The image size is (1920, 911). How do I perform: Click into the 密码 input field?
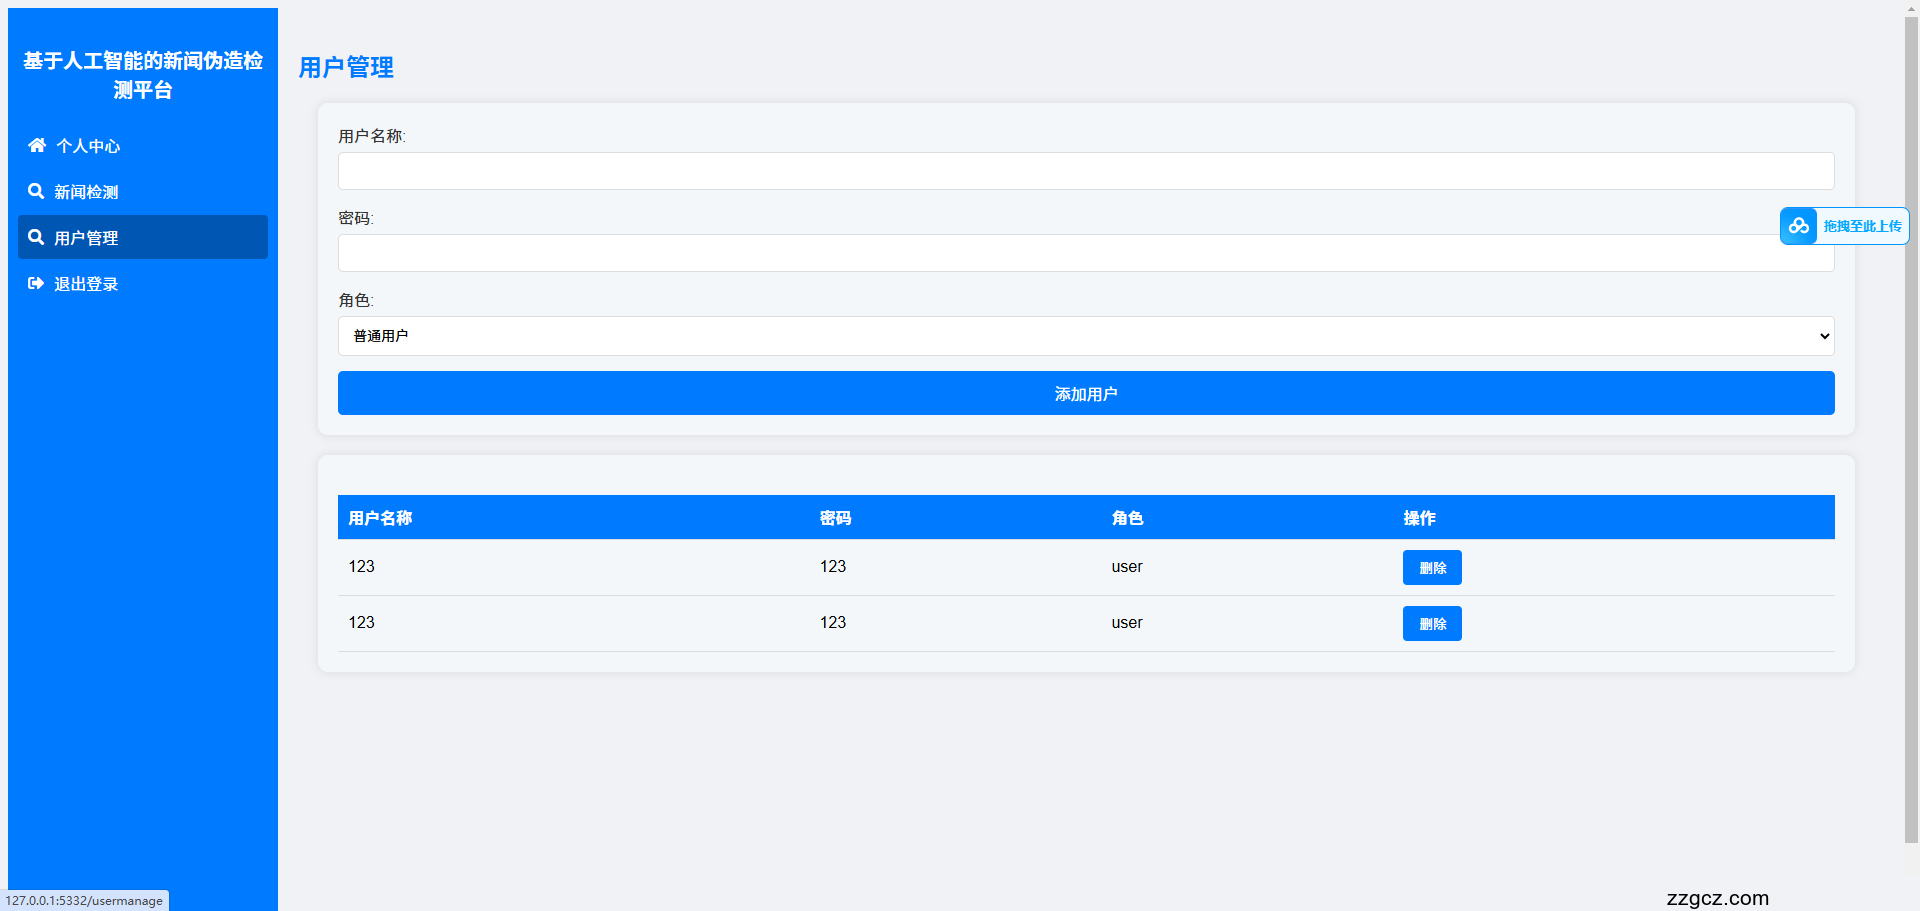(x=1050, y=253)
